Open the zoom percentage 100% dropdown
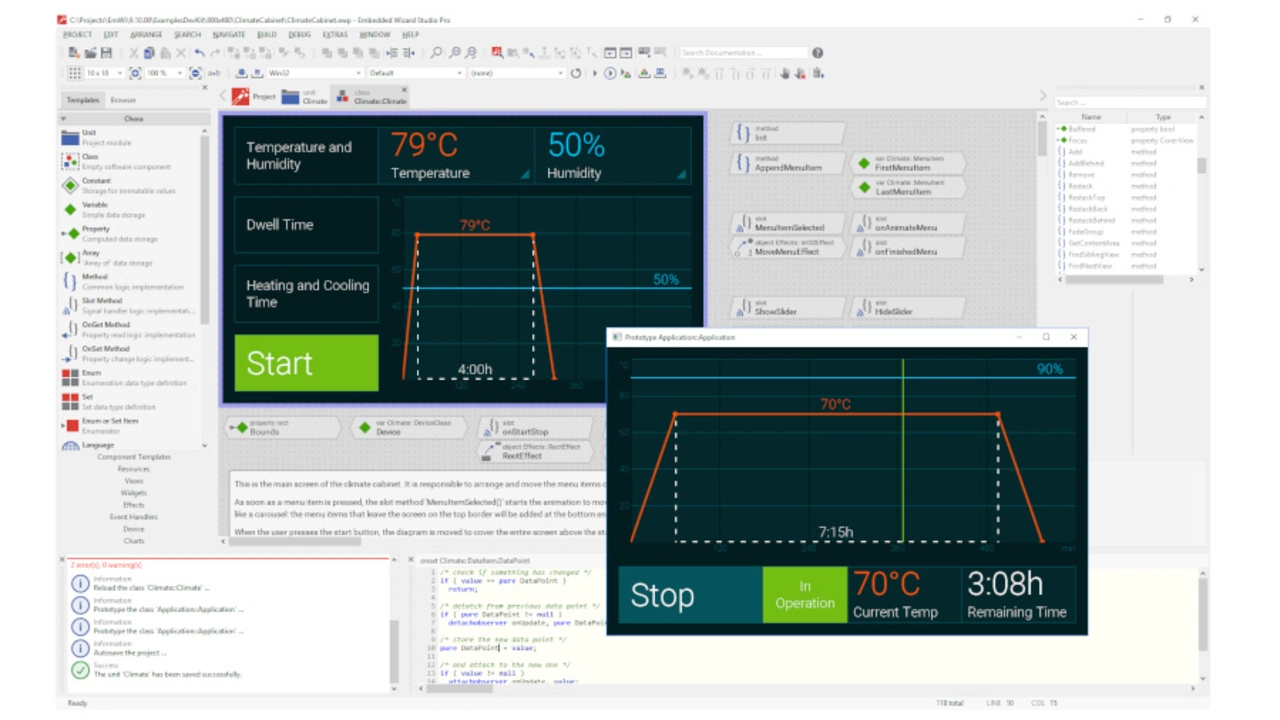The height and width of the screenshot is (720, 1280). coord(179,73)
